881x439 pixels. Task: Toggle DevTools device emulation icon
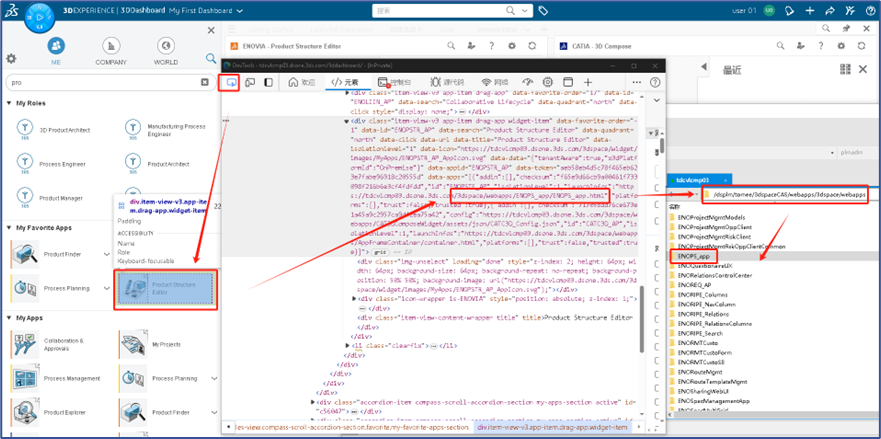coord(250,82)
